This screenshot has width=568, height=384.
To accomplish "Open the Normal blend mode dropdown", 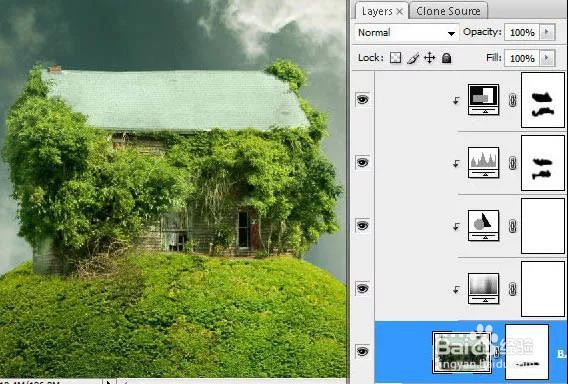I will 407,33.
